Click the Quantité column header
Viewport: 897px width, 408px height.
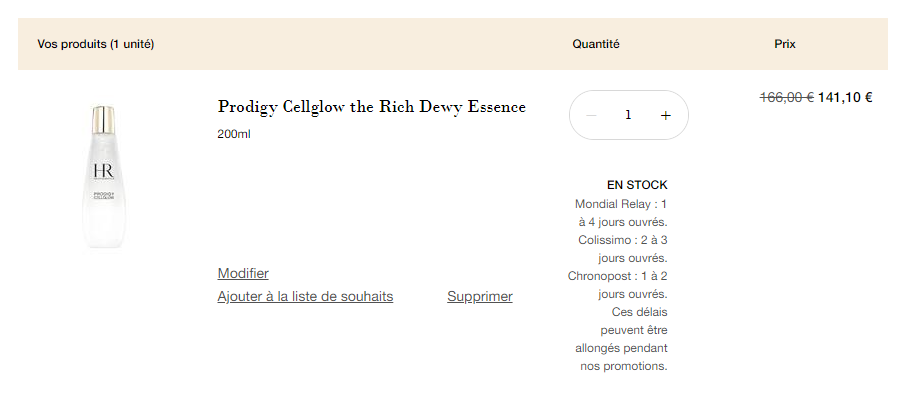click(596, 44)
